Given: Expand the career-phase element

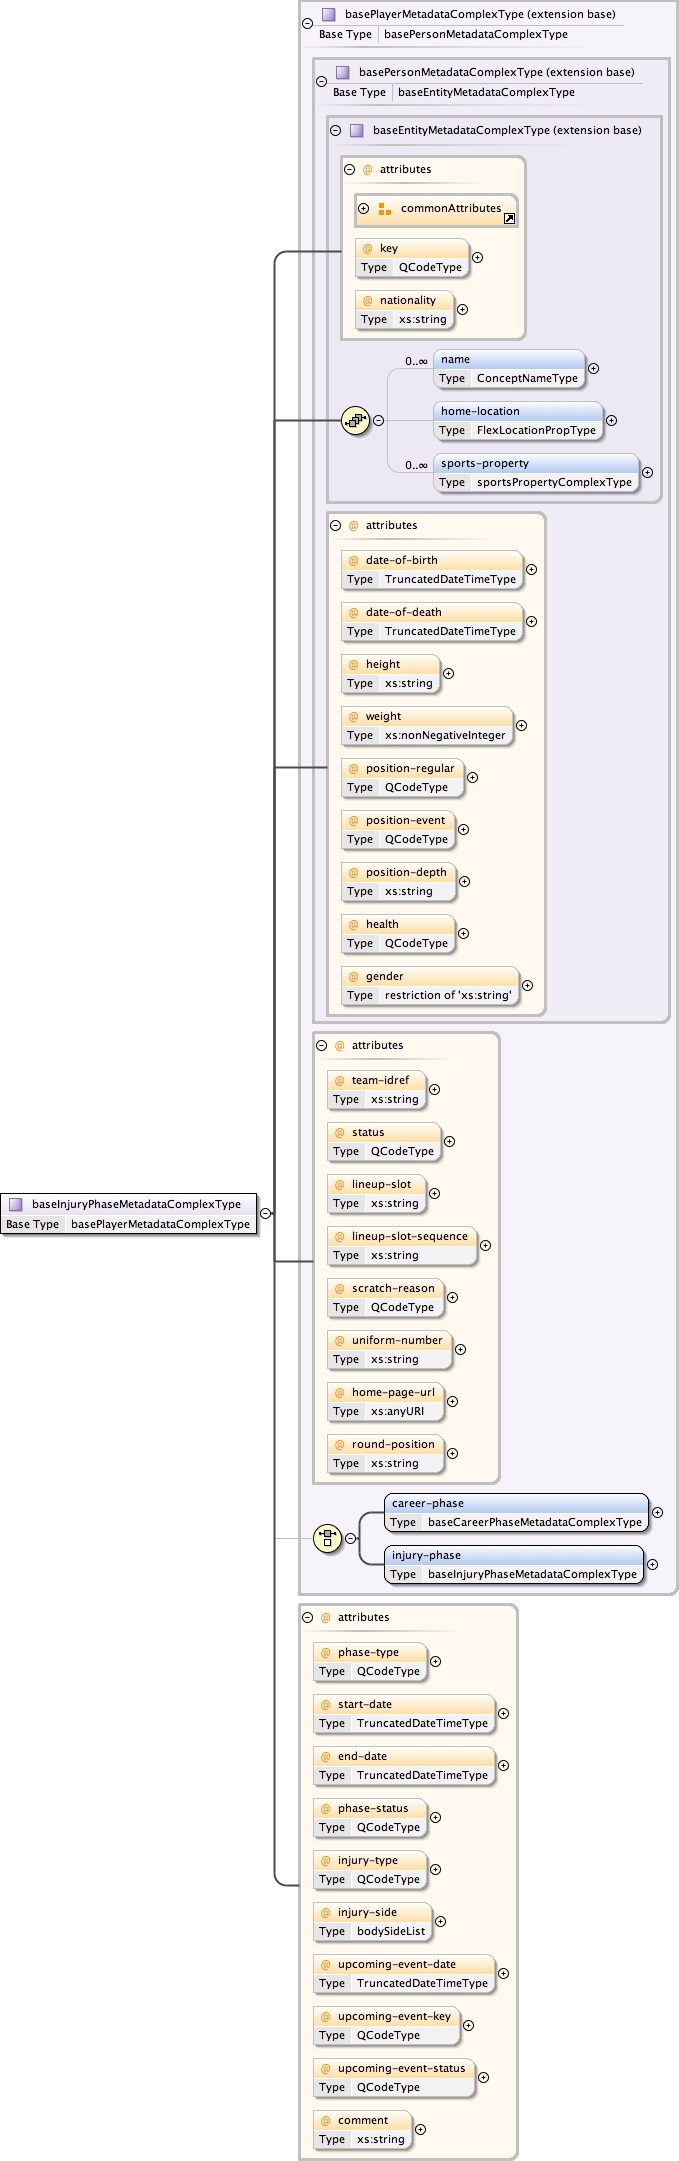Looking at the screenshot, I should click(657, 1512).
